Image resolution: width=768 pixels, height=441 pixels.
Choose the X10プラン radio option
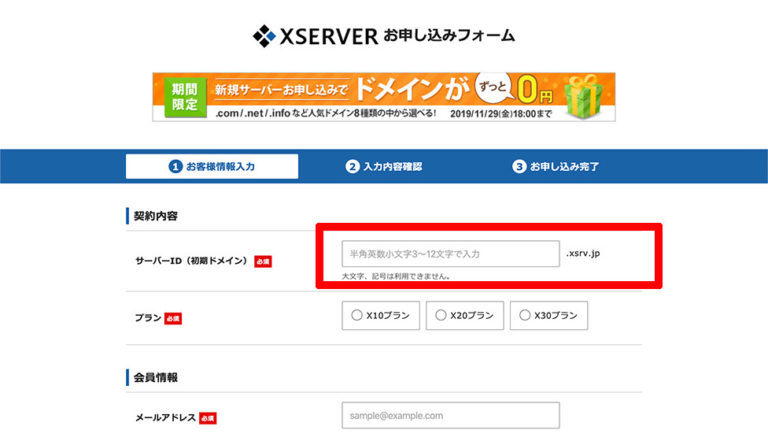(381, 315)
